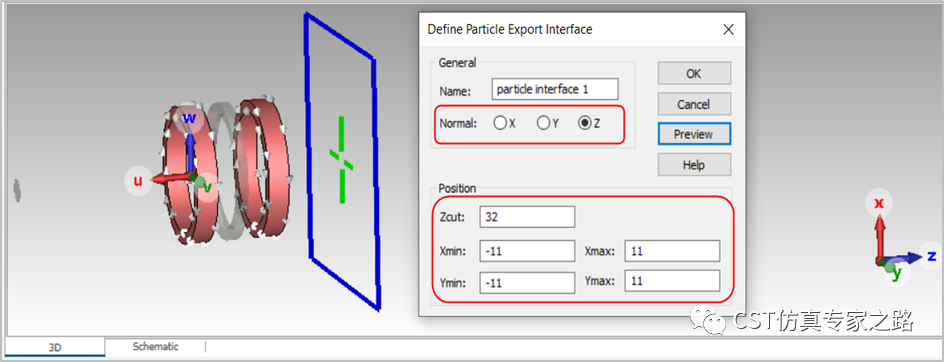Screen dimensions: 944x362
Task: Click into the Xmax field
Action: point(672,251)
